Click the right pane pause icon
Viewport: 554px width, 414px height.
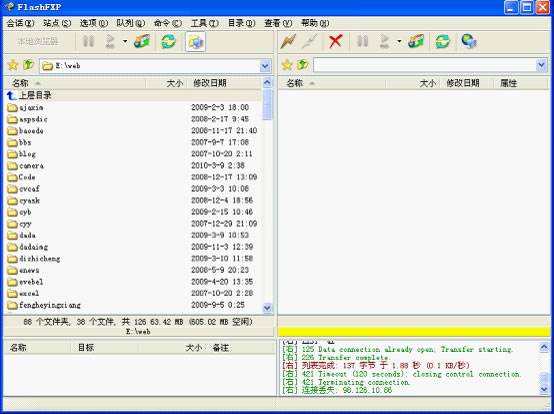point(362,42)
